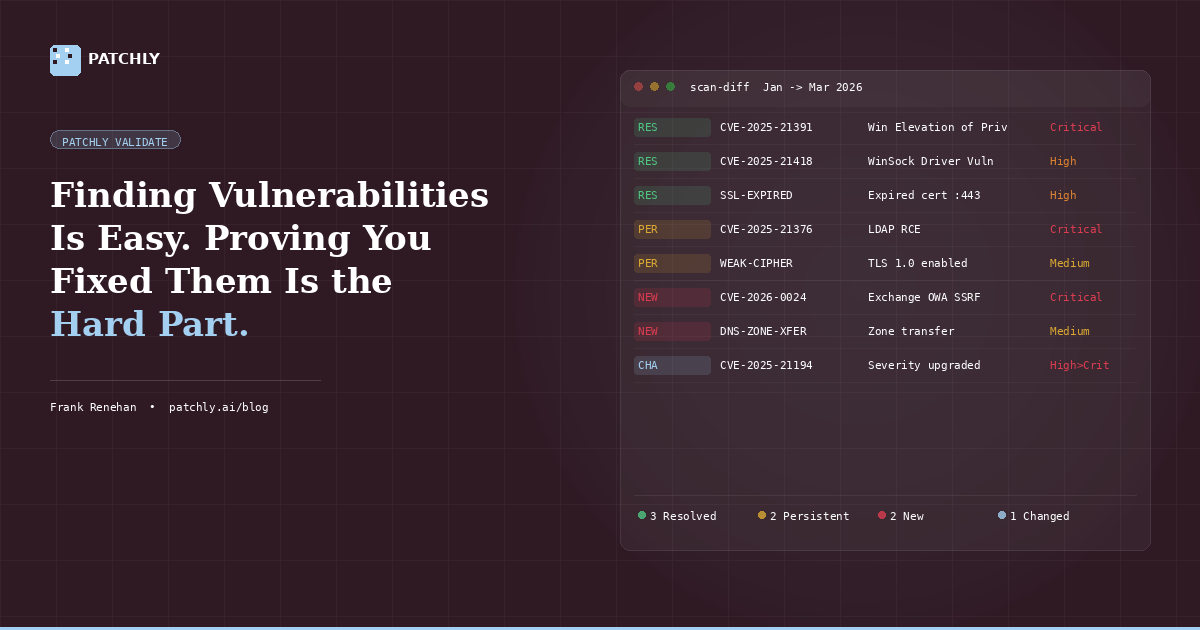Click 'Exchange OWA SSRF' description

pos(924,297)
